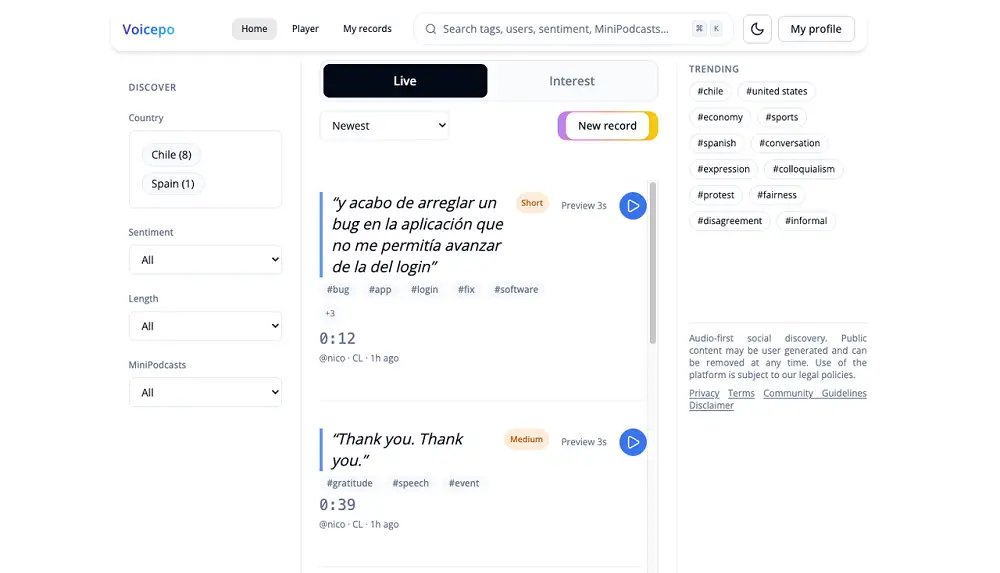1000x573 pixels.
Task: Open the My records tab
Action: click(x=367, y=29)
